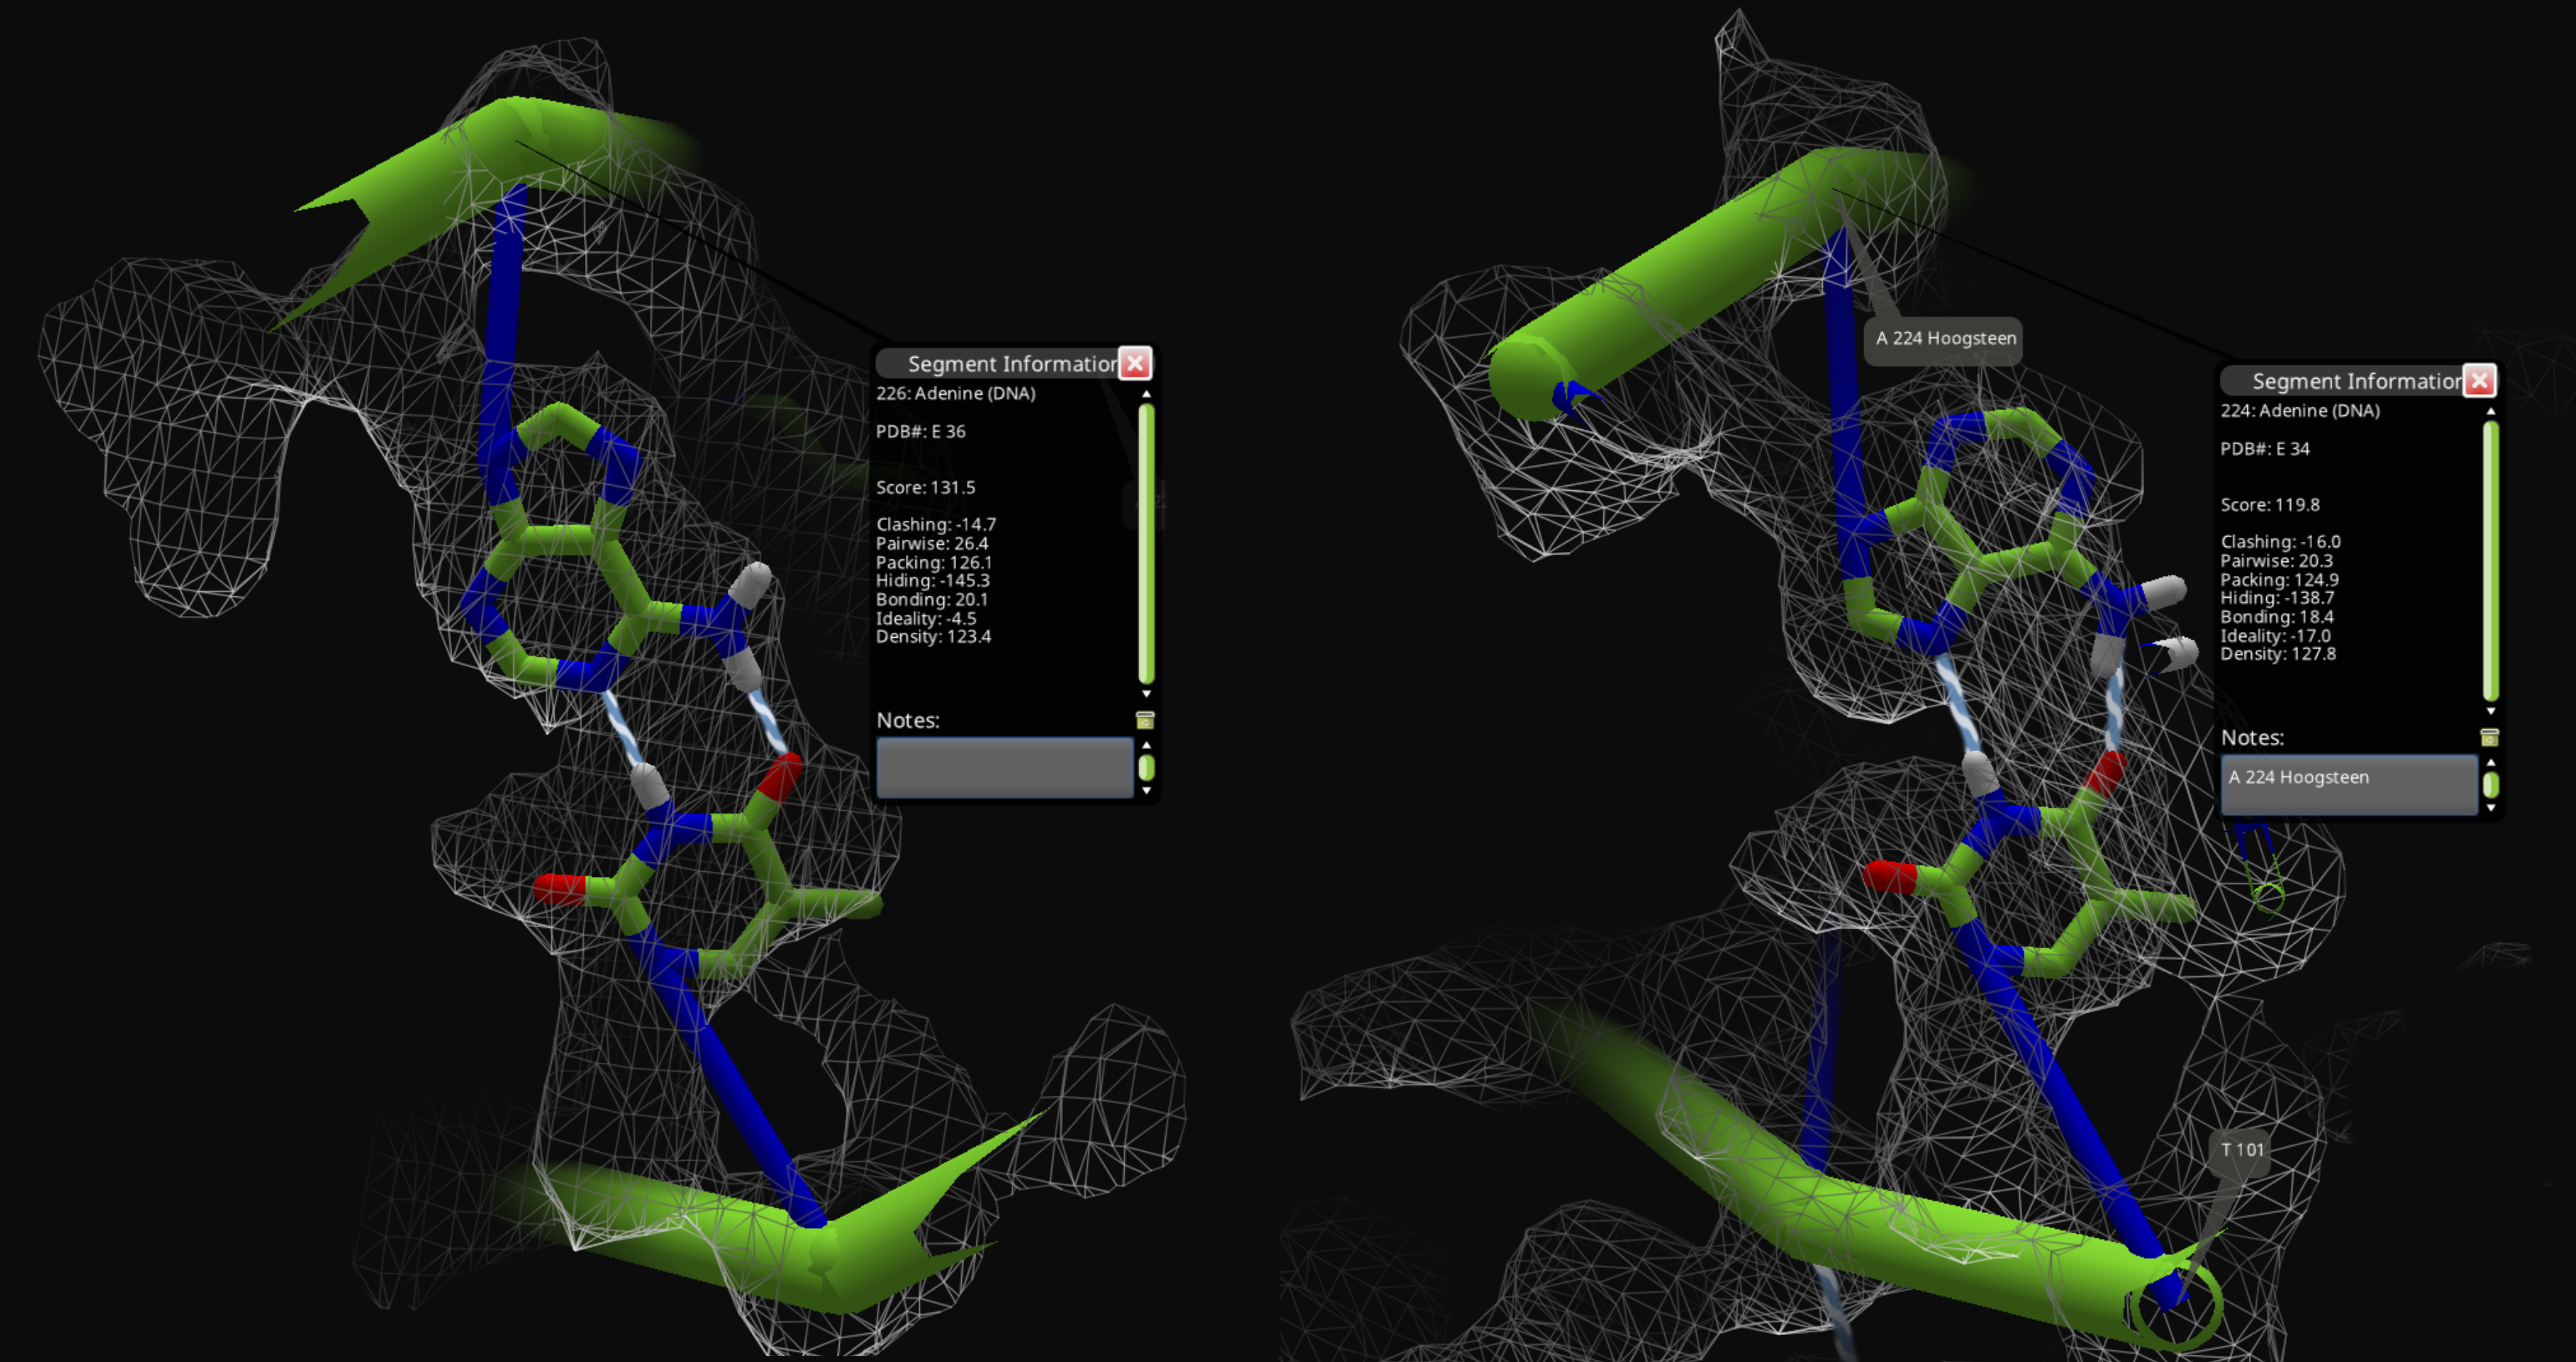Click scroll-up arrow in segment 224 score list
Screen dimensions: 2576x1362
pyautogui.click(x=2491, y=412)
